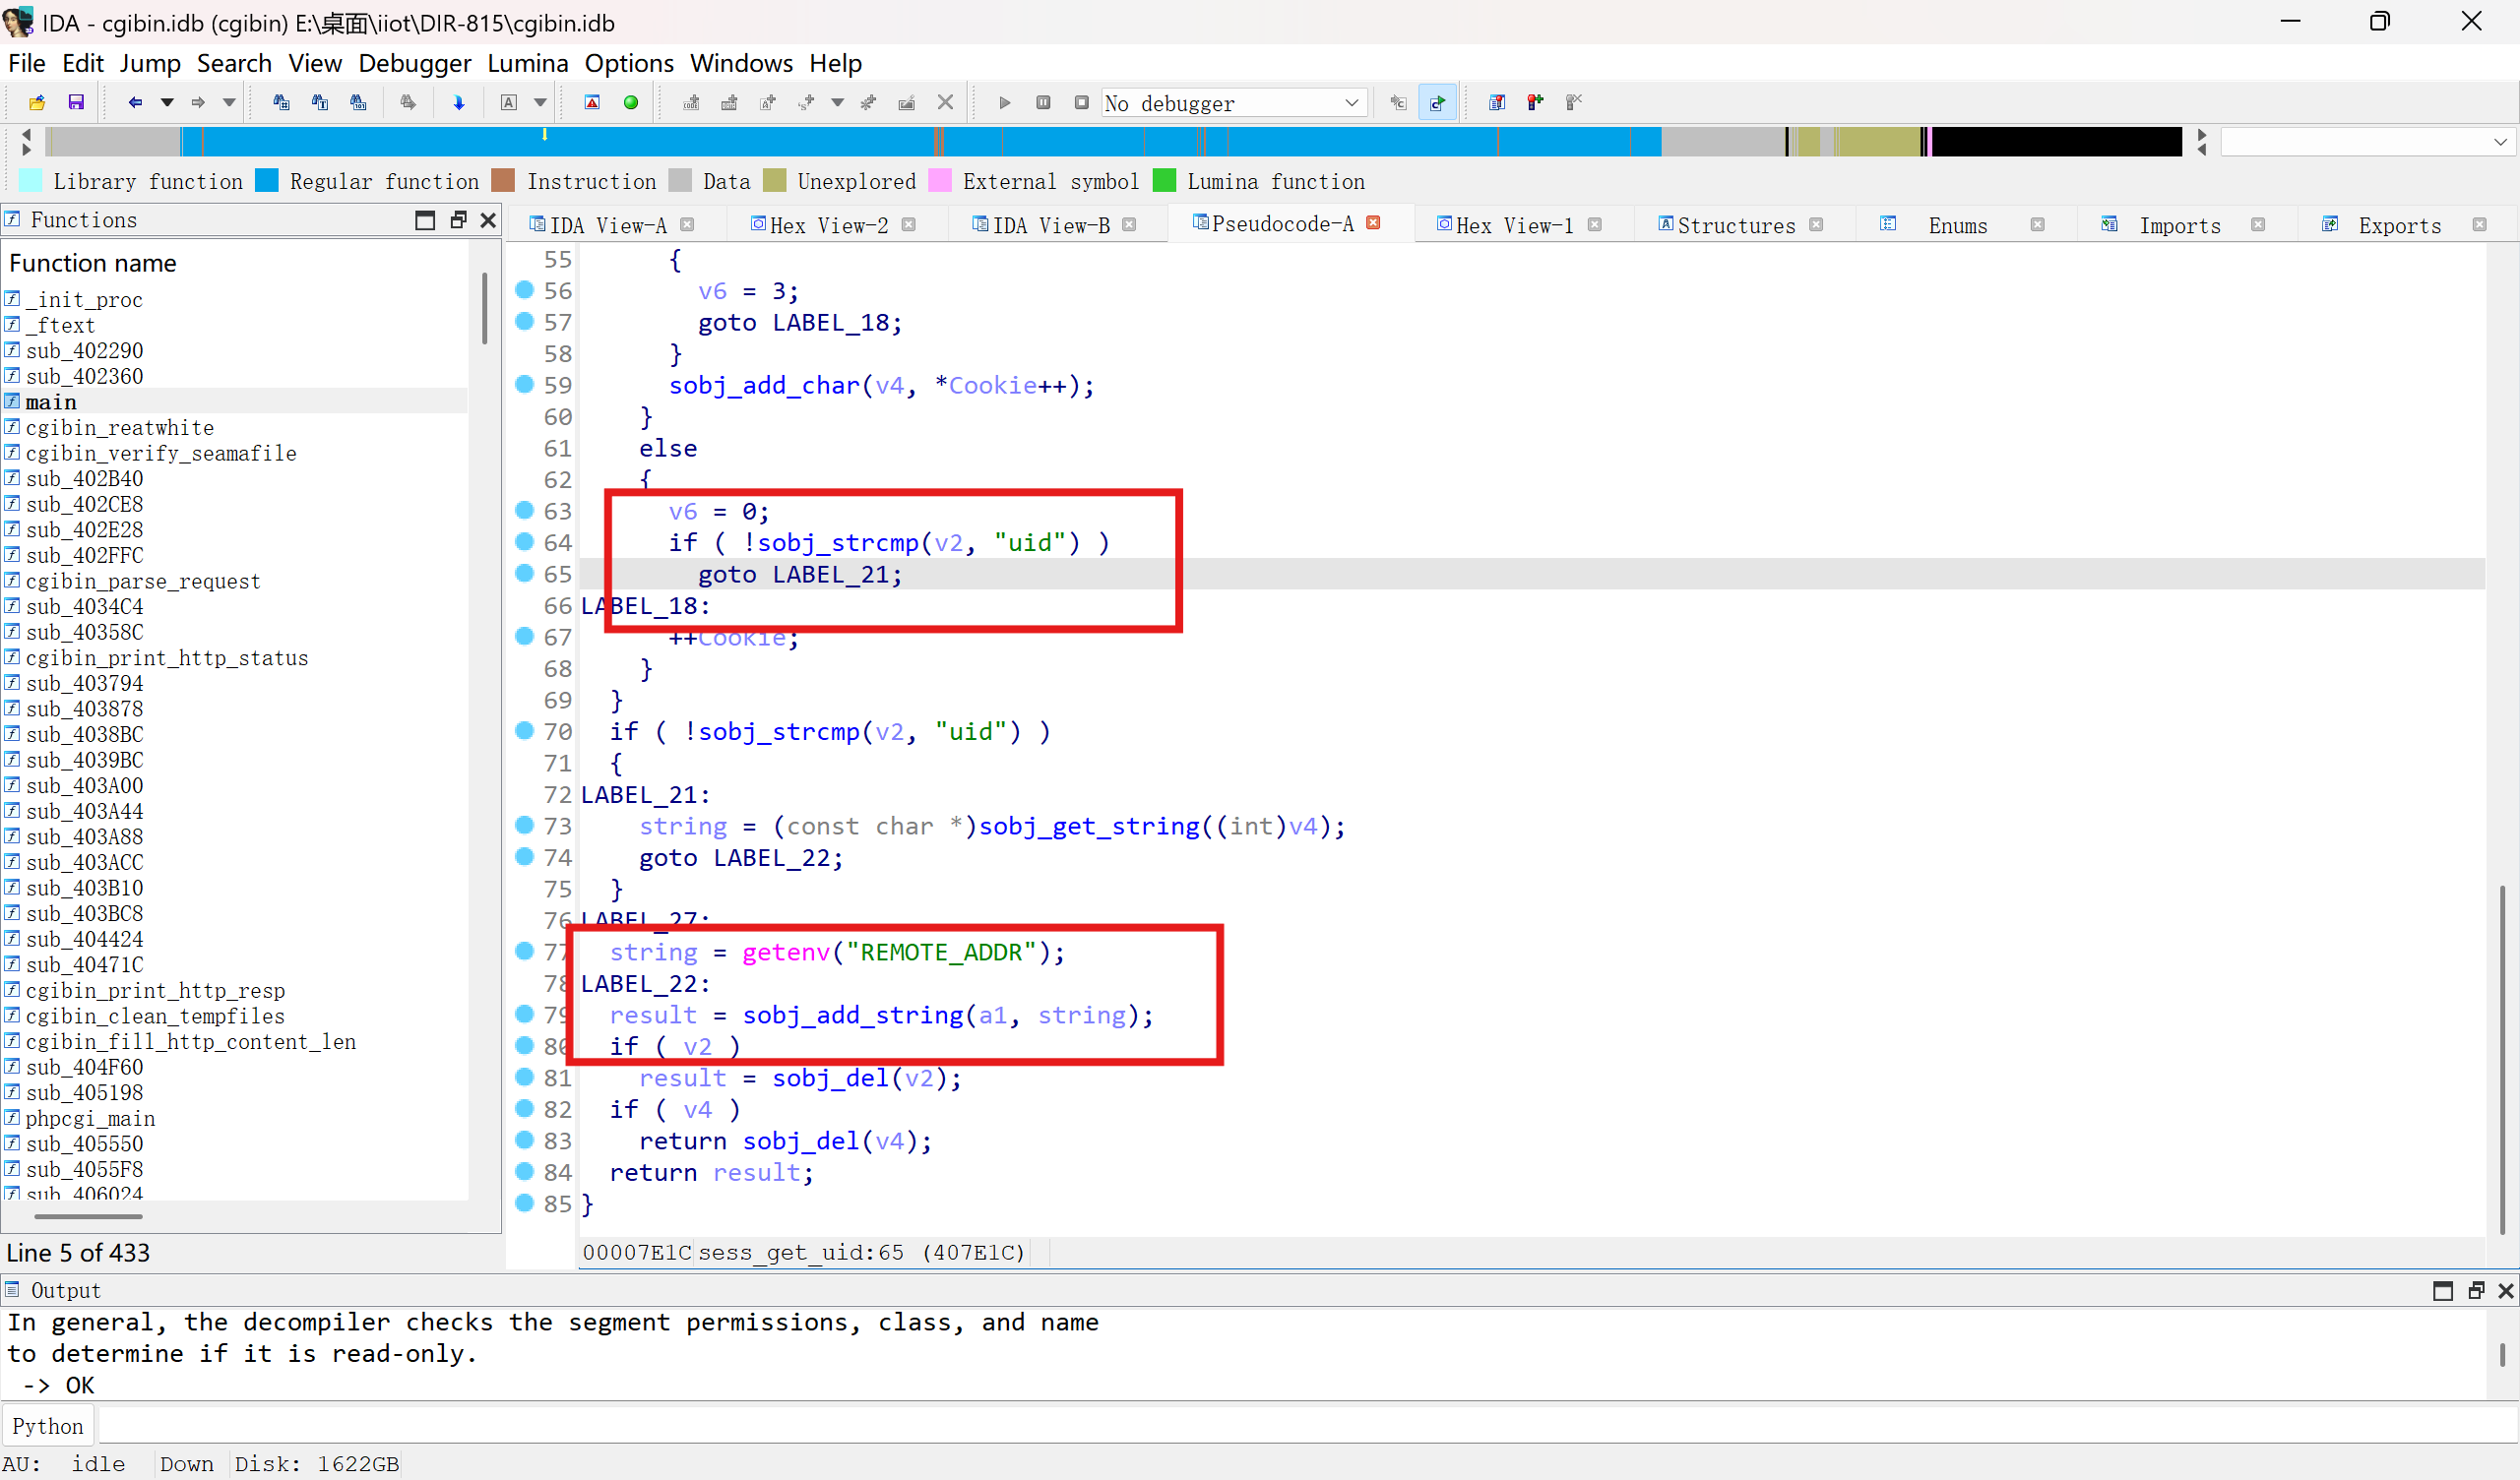
Task: Close the IDA View-B tab
Action: coord(1129,225)
